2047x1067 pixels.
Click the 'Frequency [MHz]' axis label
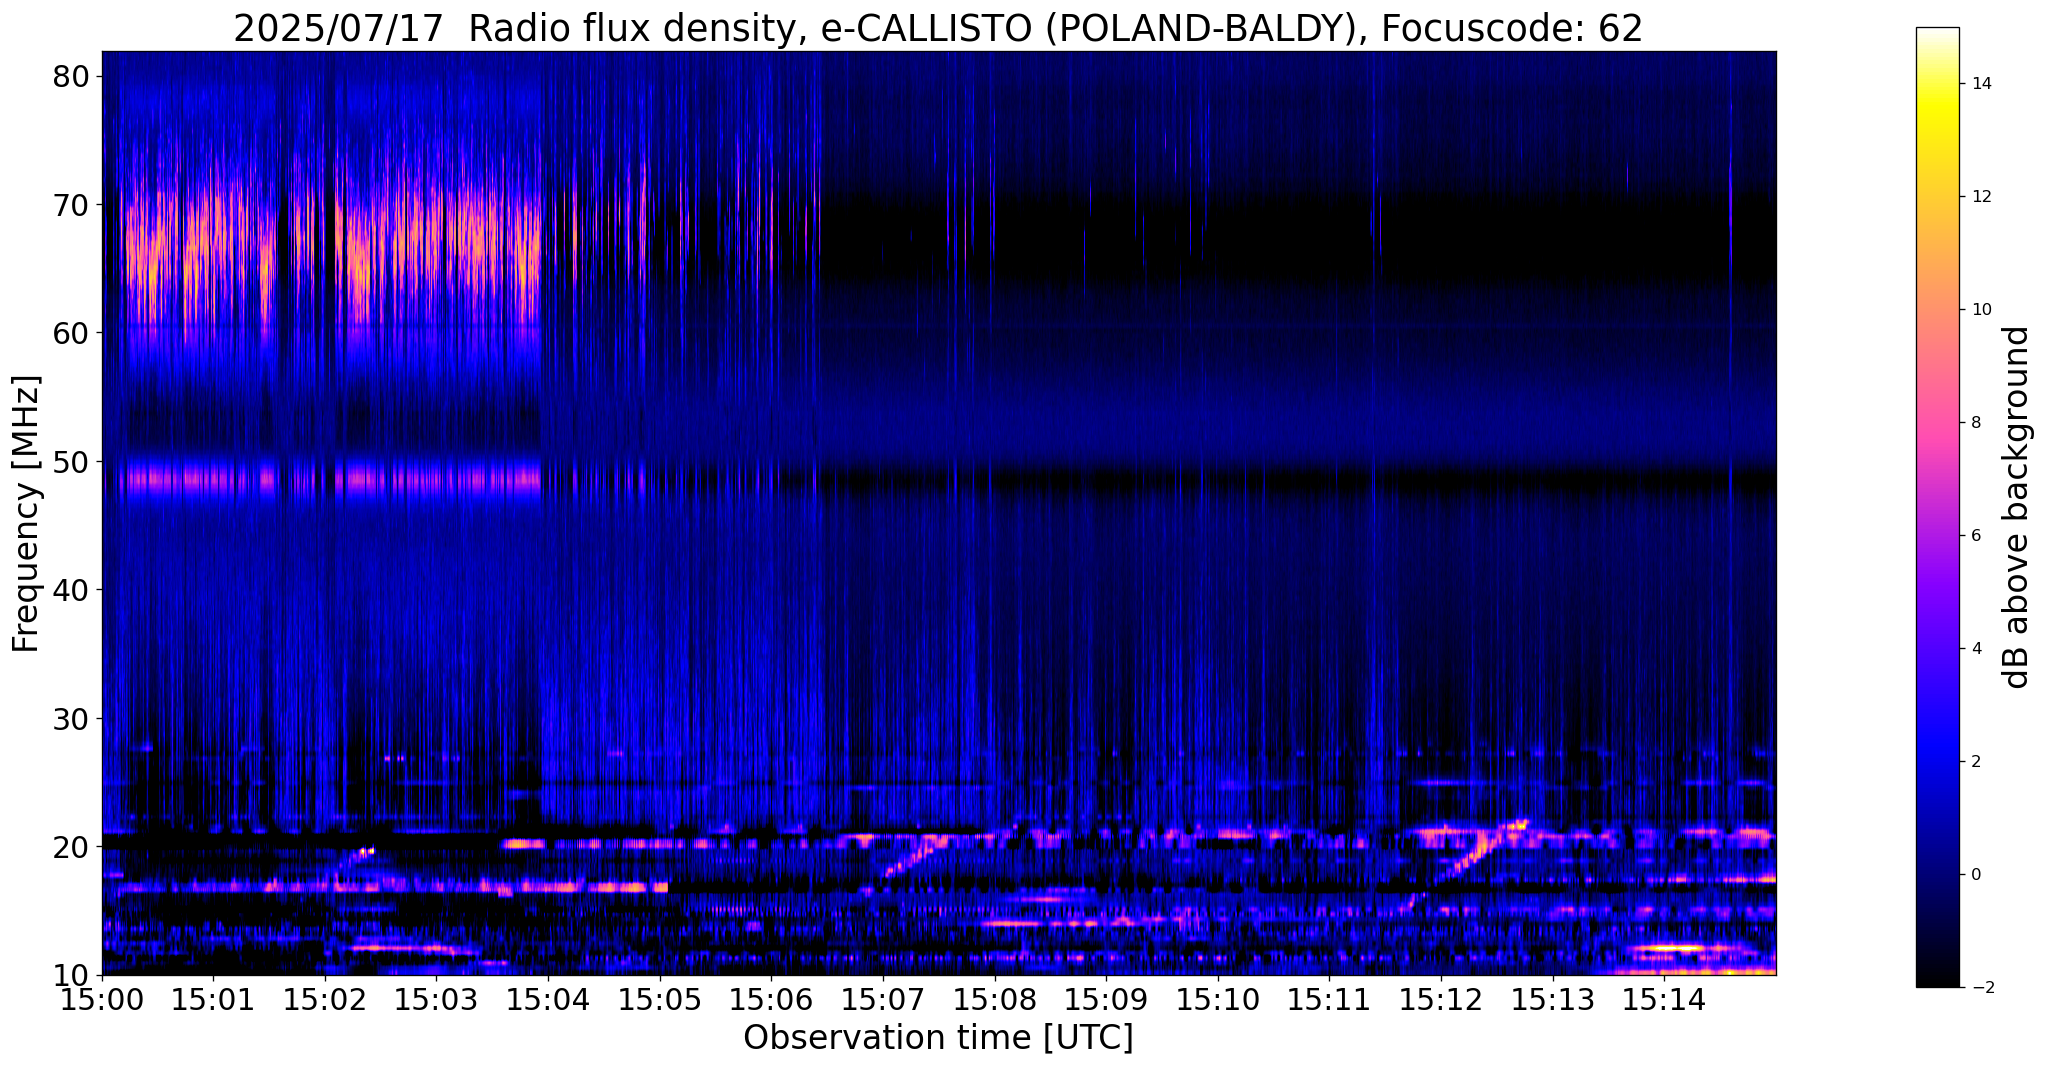[26, 513]
